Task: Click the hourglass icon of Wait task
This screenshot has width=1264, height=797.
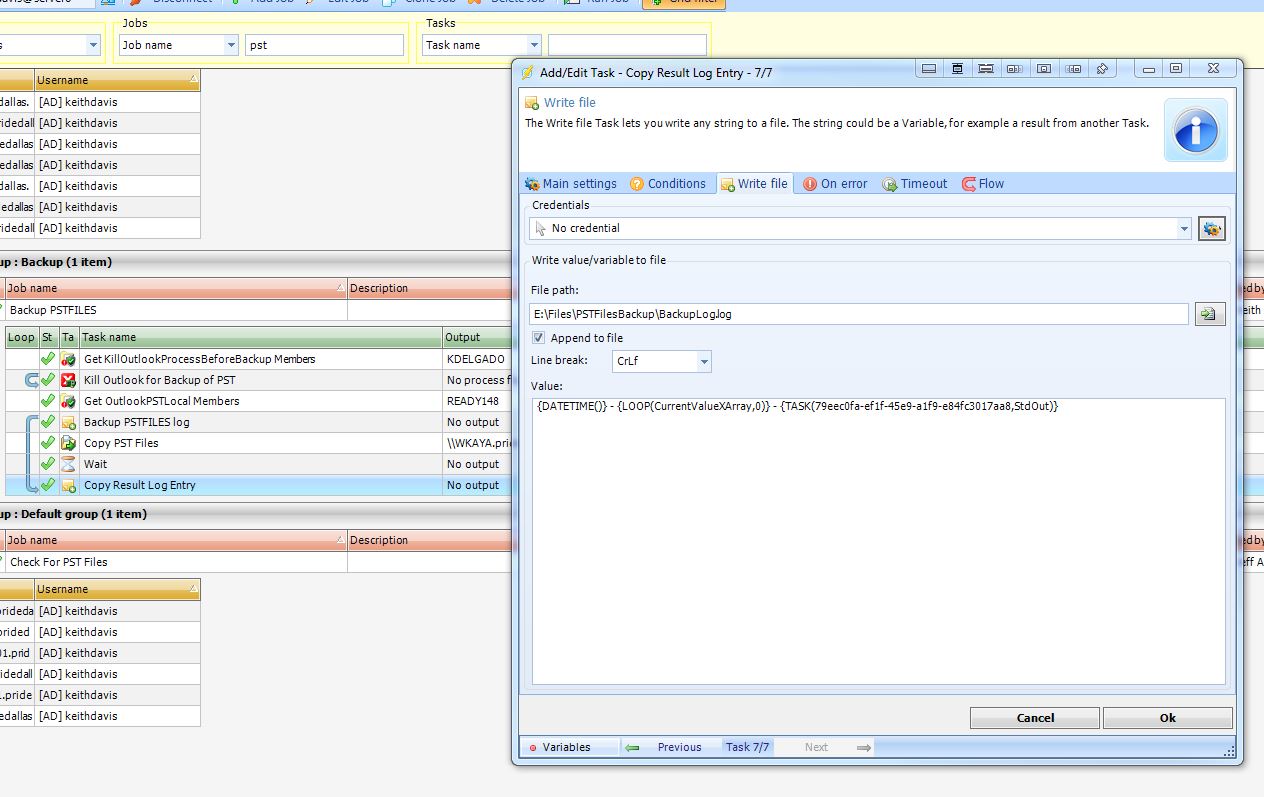Action: point(68,464)
